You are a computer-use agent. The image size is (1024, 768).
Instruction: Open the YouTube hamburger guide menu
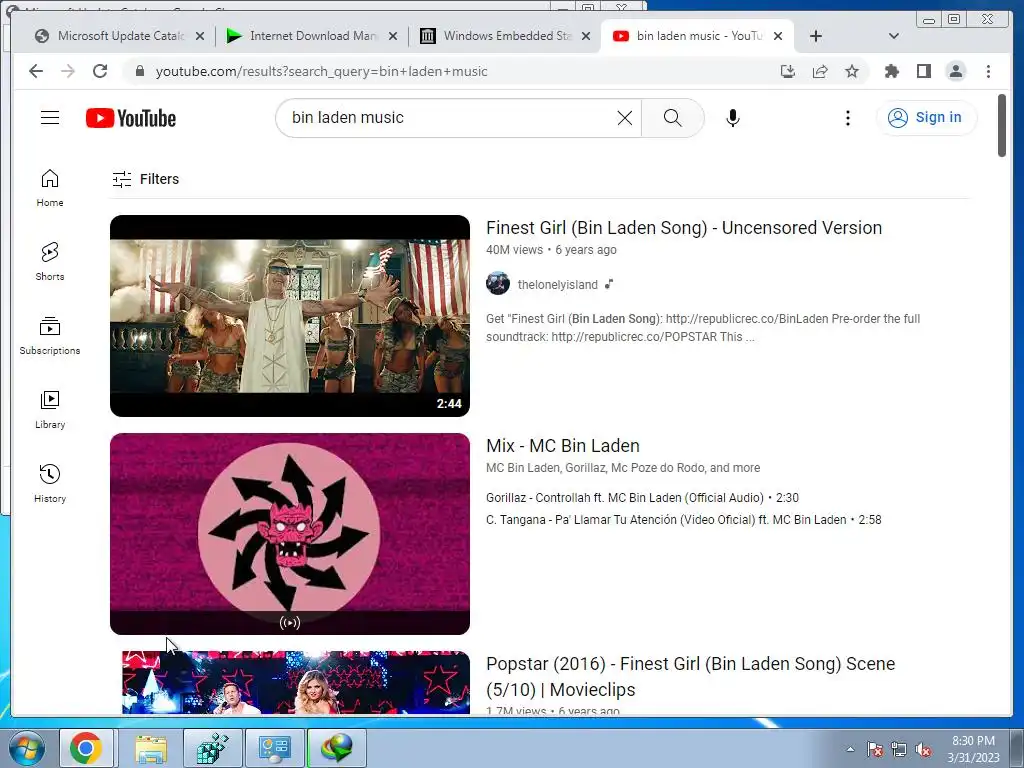click(50, 118)
